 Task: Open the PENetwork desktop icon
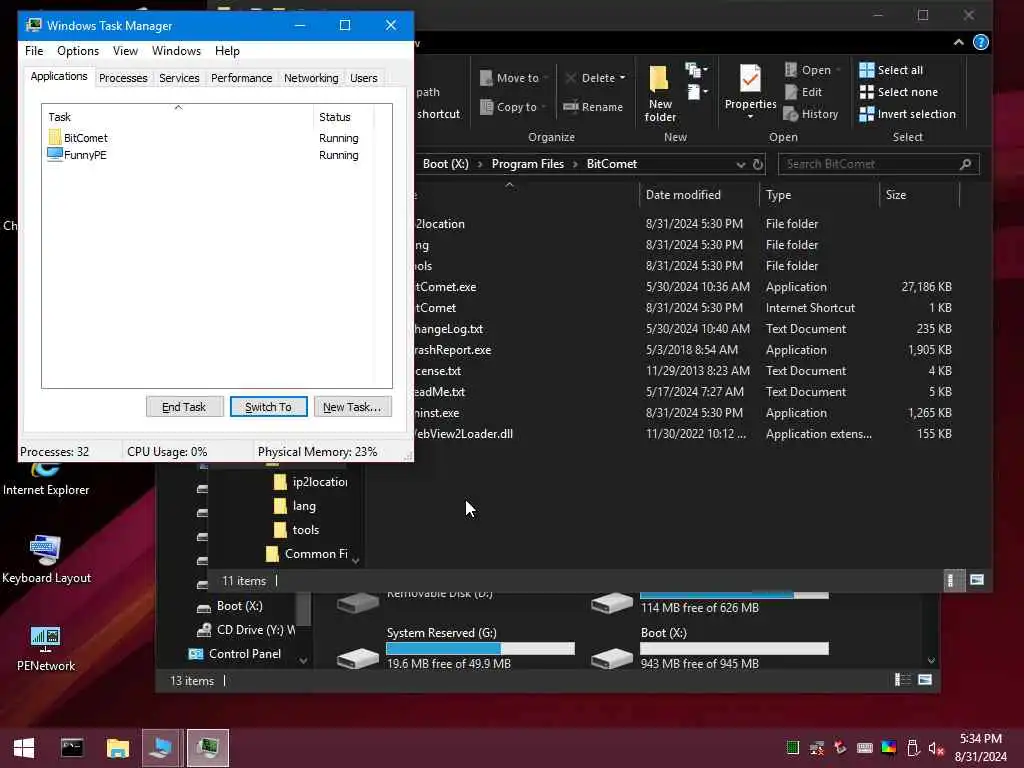click(x=46, y=648)
